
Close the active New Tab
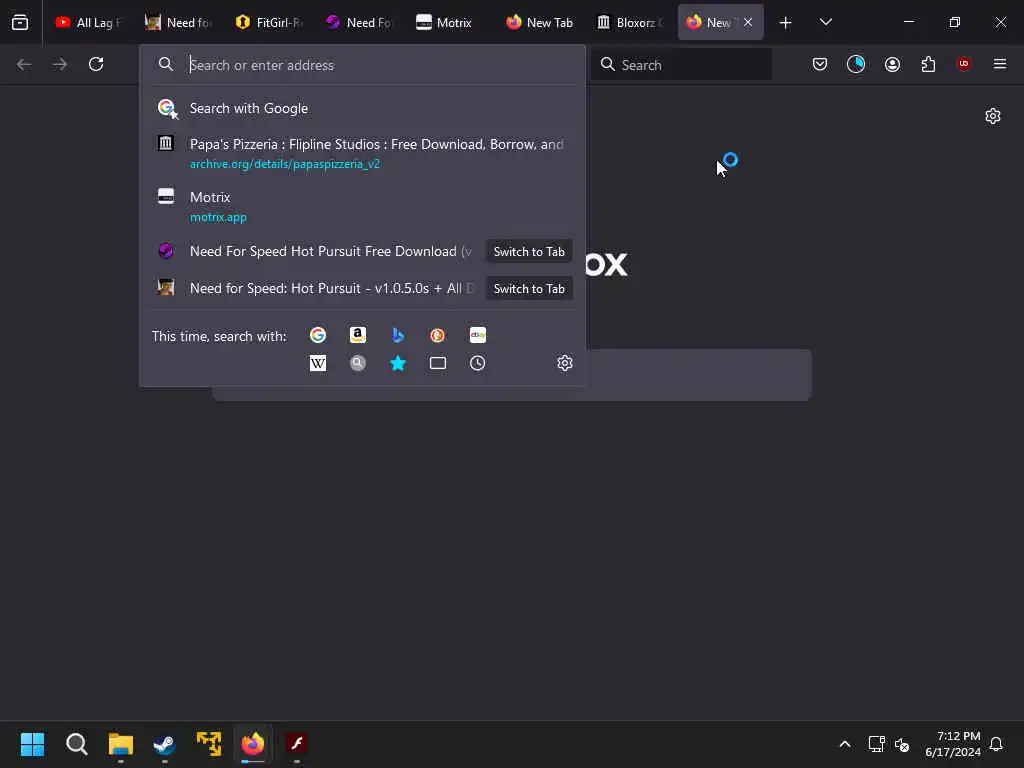[x=748, y=22]
